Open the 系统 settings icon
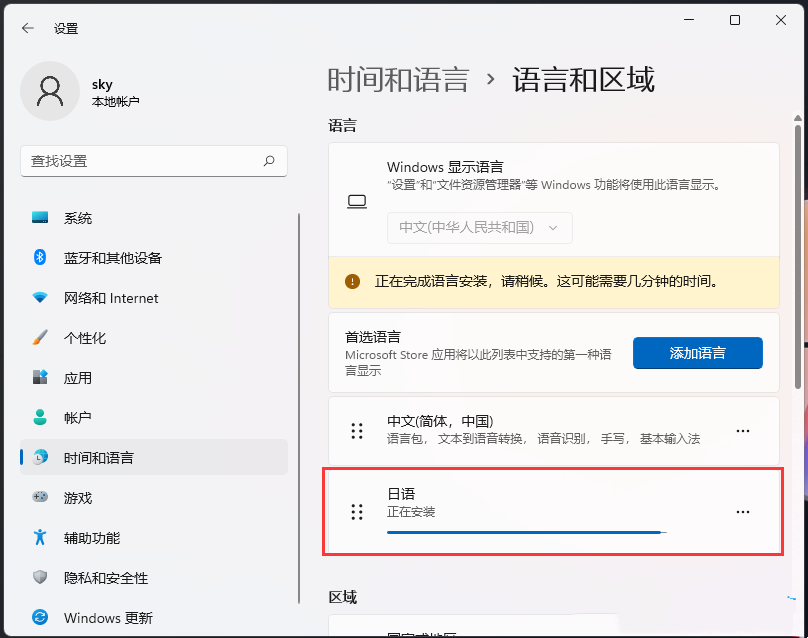 coord(38,217)
